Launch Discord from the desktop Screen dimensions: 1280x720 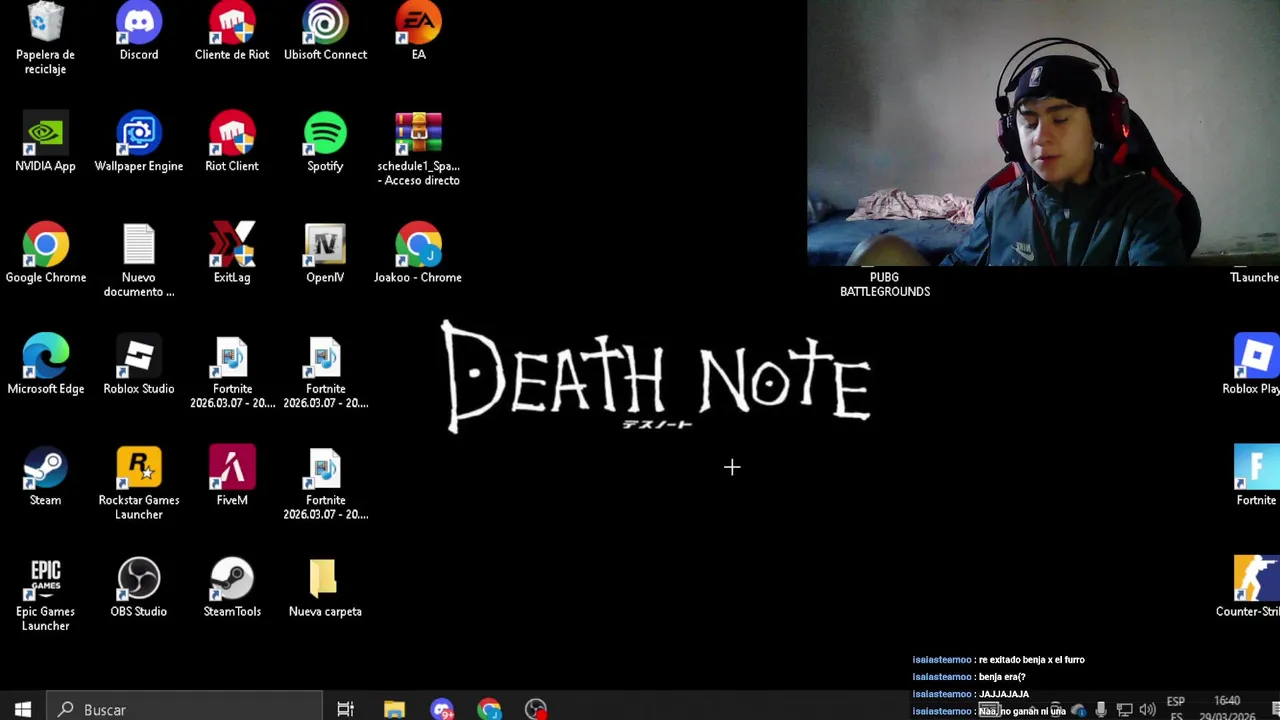(139, 32)
